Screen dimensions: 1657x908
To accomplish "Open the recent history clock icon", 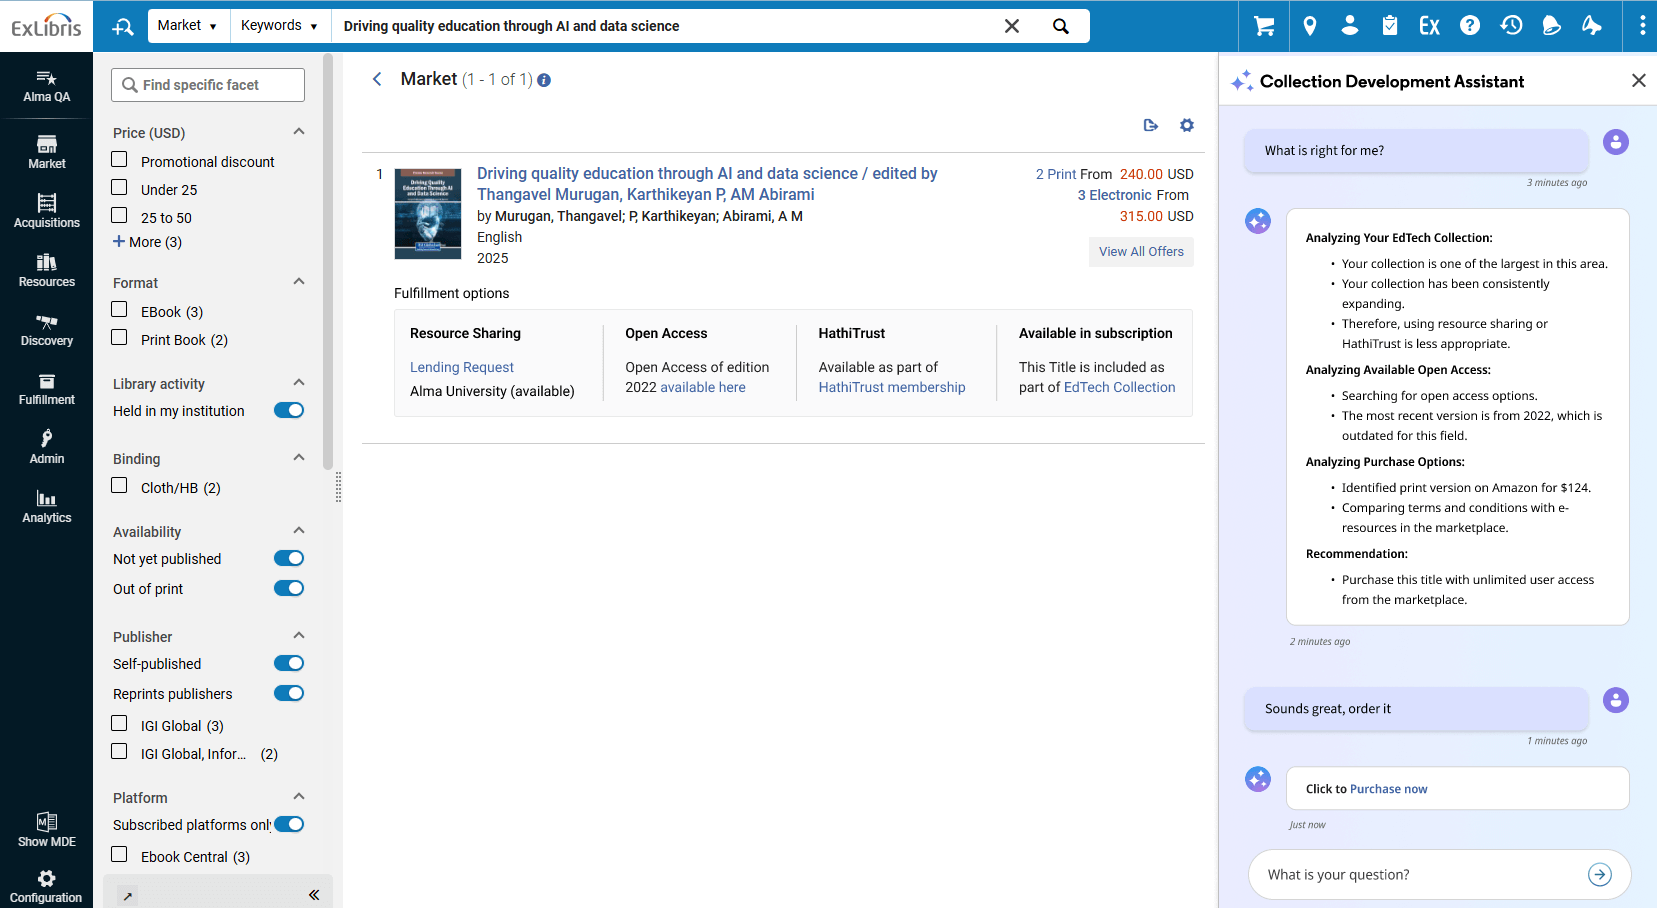I will pyautogui.click(x=1511, y=26).
